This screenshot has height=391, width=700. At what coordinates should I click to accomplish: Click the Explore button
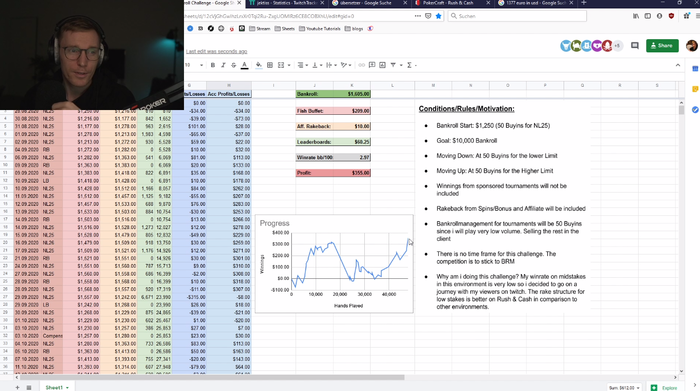point(664,388)
